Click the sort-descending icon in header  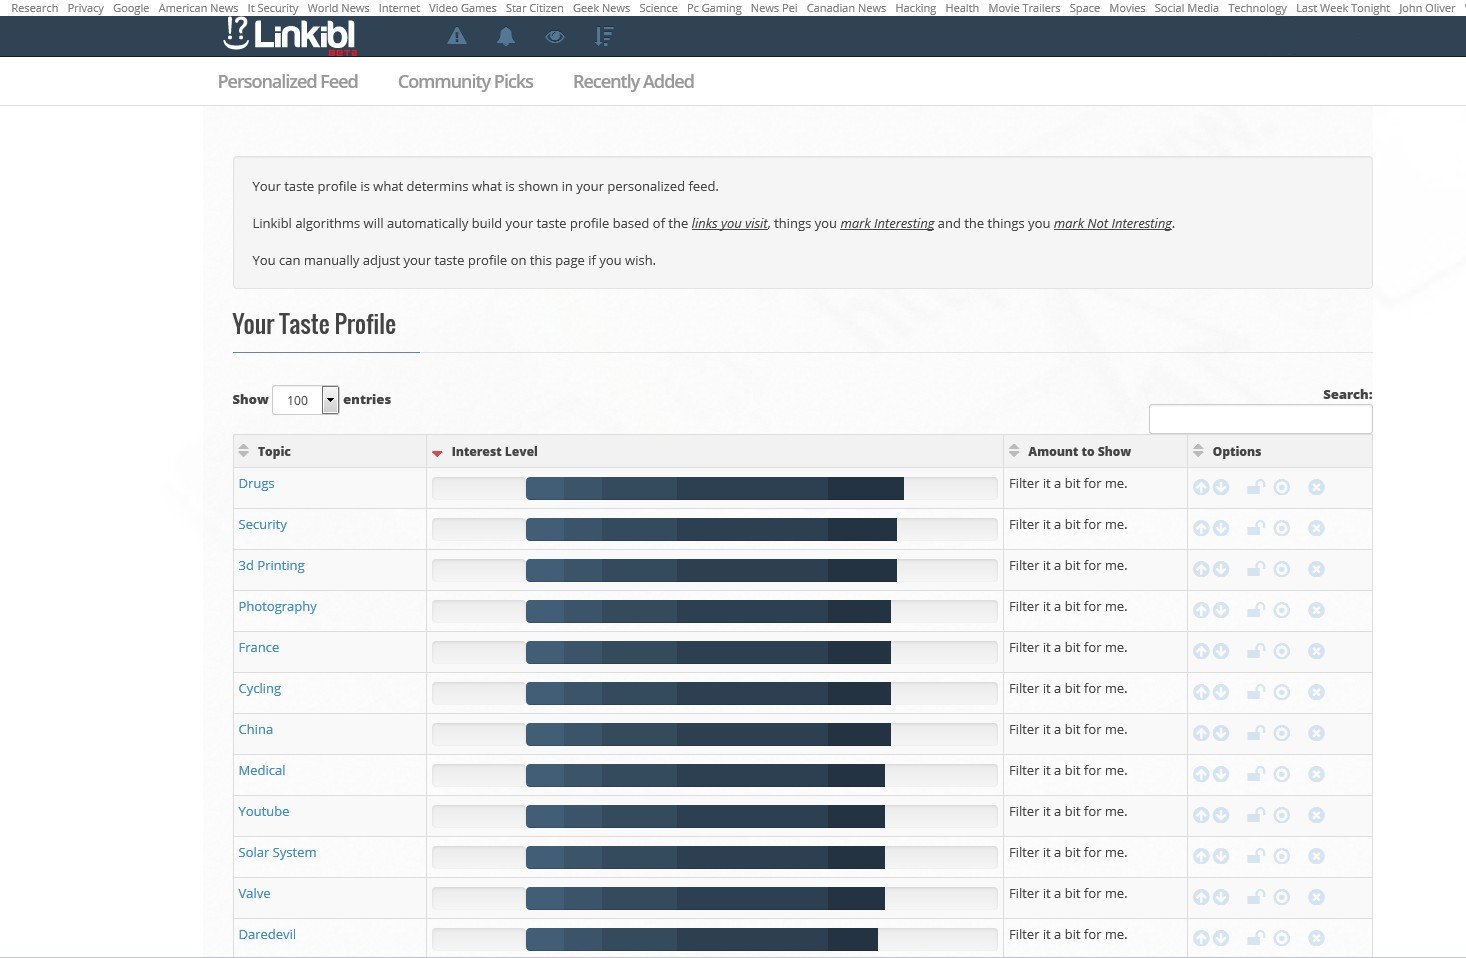click(x=603, y=37)
